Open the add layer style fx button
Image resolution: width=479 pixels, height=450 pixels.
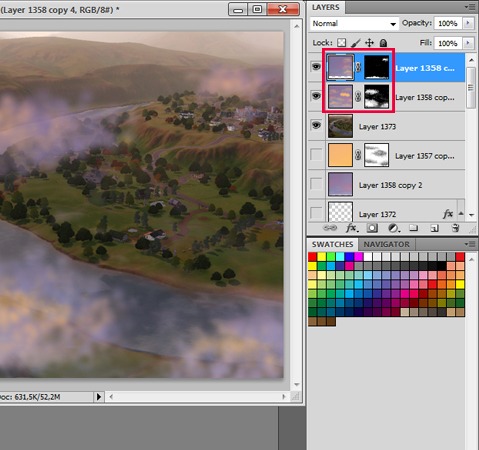pyautogui.click(x=352, y=228)
